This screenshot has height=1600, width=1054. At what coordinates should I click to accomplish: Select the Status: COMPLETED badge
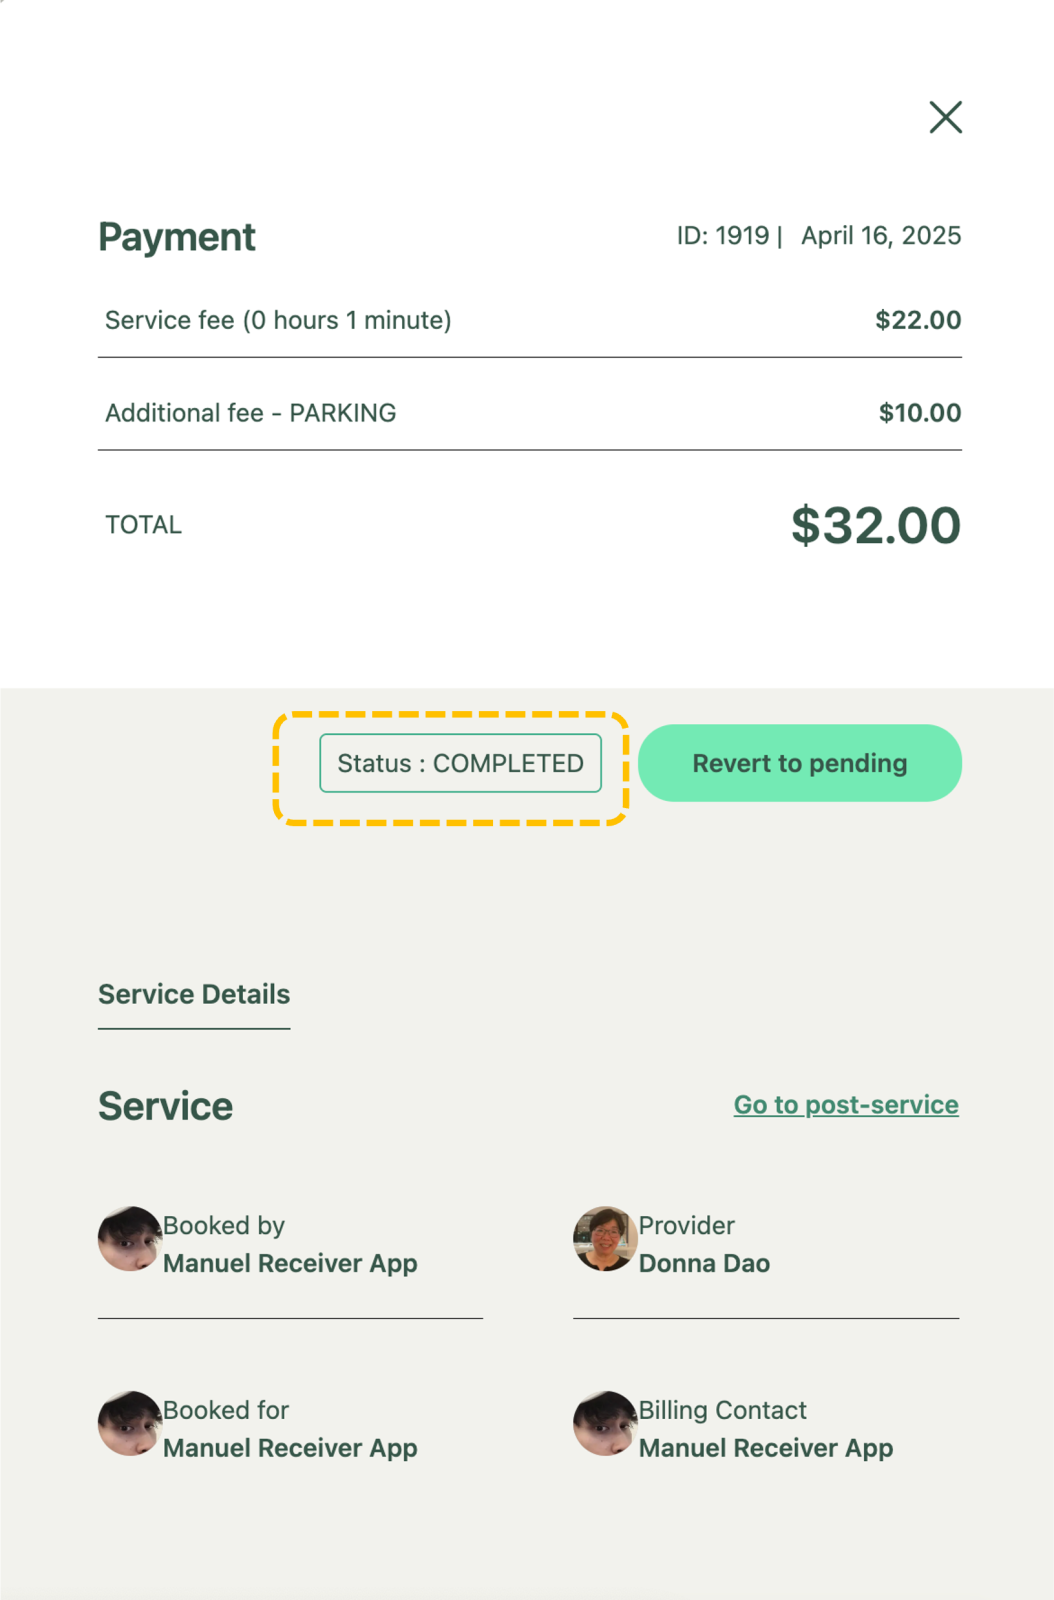click(x=460, y=763)
